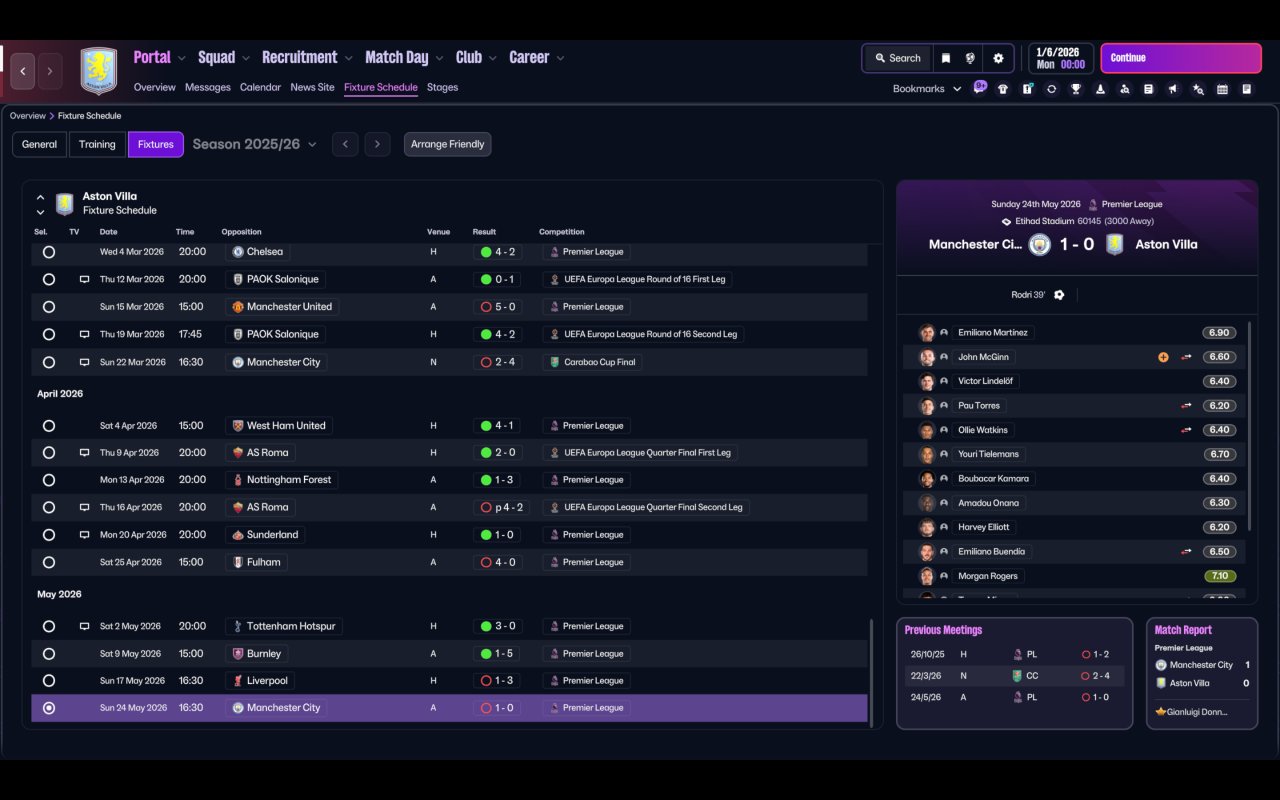Select the Fulham fixture radio button
Image resolution: width=1280 pixels, height=800 pixels.
click(49, 562)
